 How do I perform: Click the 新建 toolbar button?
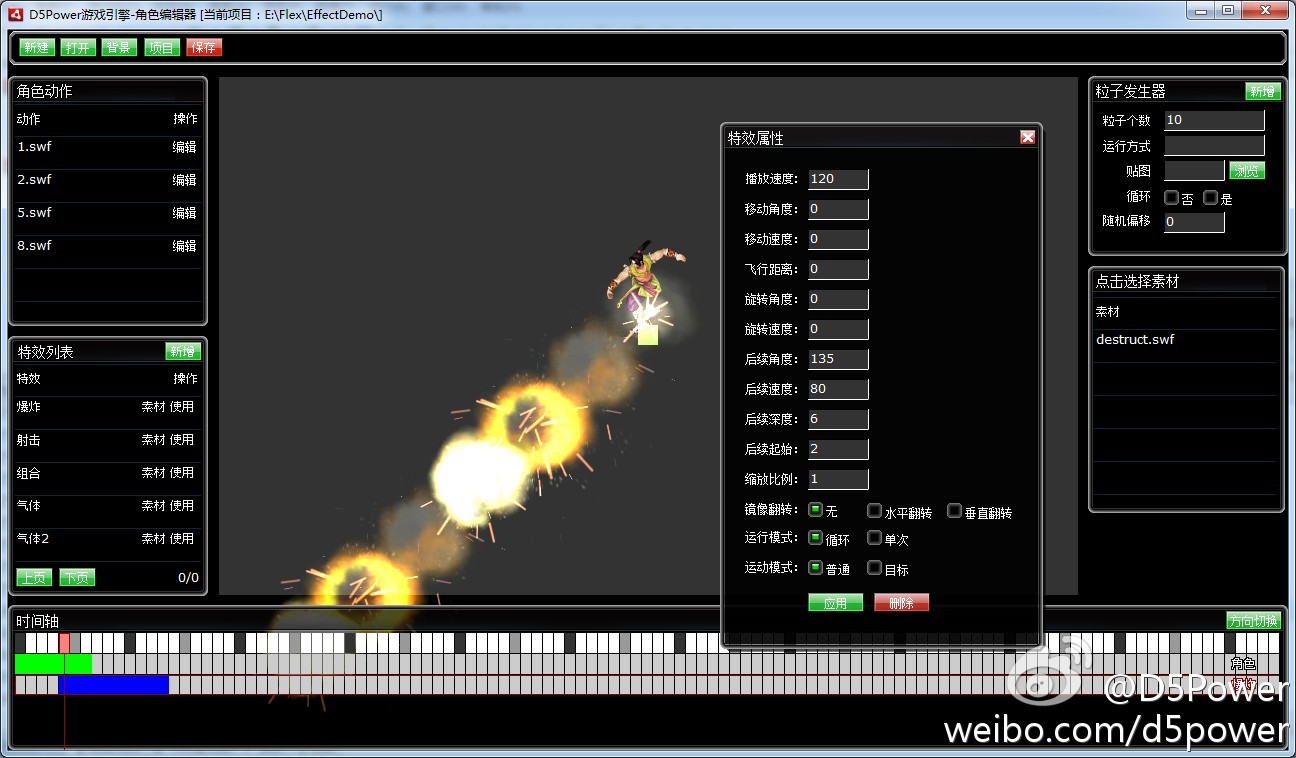click(x=37, y=48)
